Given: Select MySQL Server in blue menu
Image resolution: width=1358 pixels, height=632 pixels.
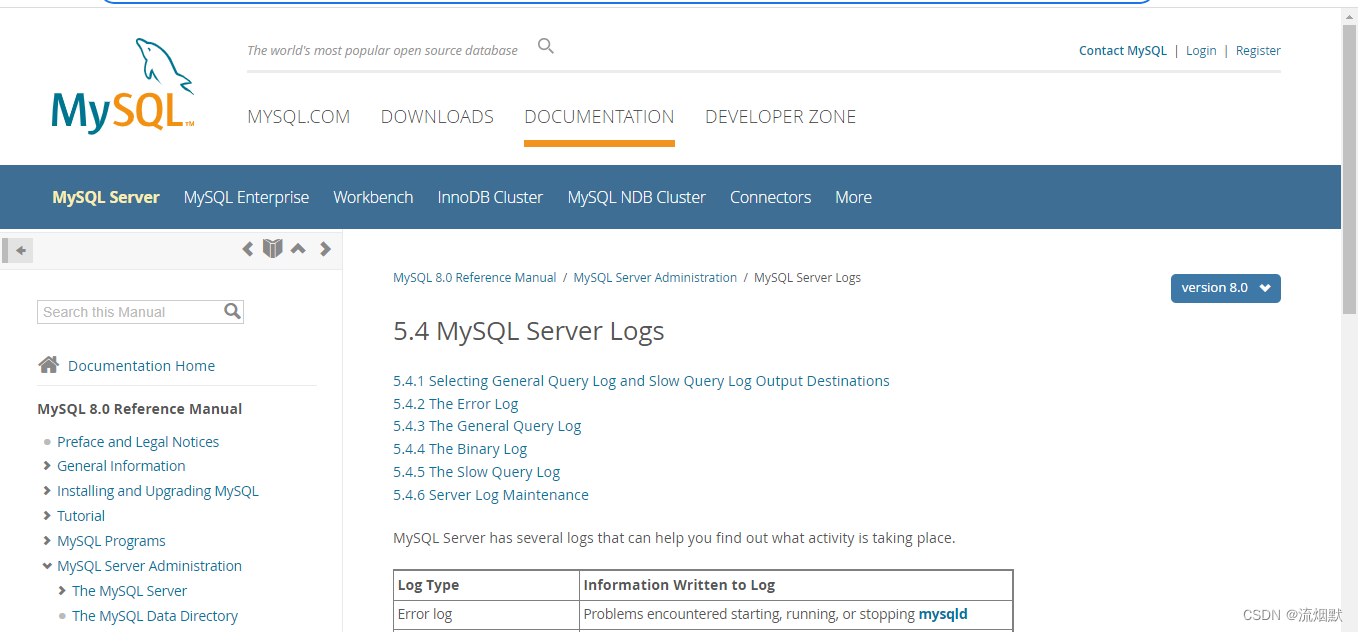Looking at the screenshot, I should pos(106,197).
